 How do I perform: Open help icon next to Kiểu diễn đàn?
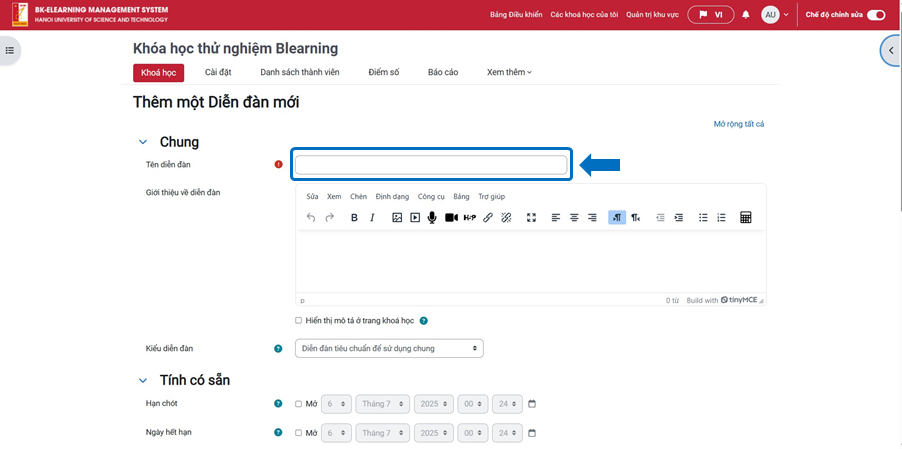[x=278, y=348]
